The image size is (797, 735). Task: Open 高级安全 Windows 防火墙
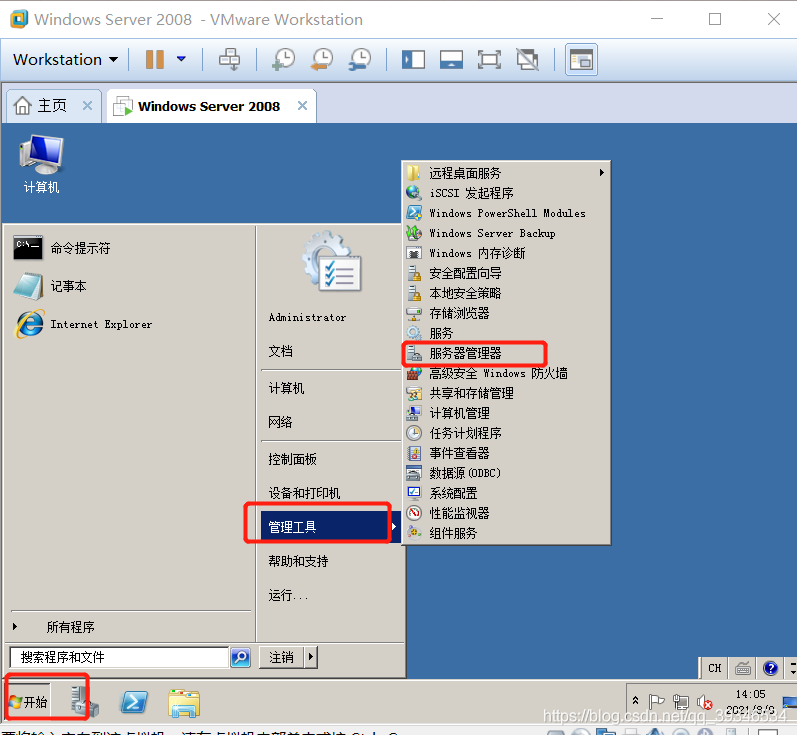[506, 373]
